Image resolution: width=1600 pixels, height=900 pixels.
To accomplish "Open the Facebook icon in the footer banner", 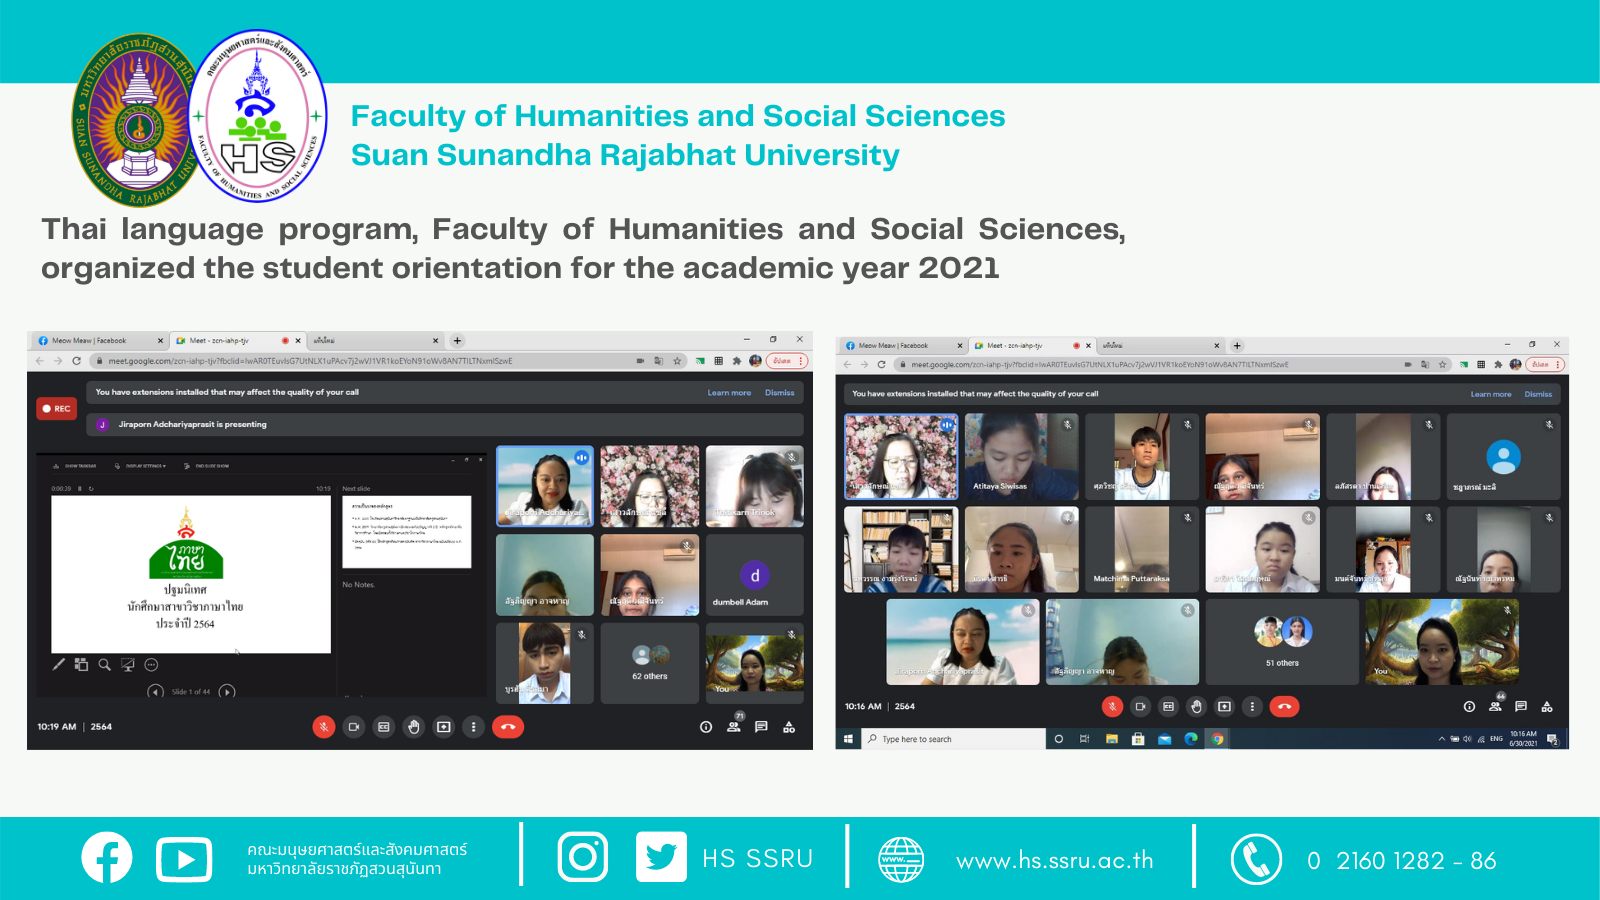I will point(107,857).
